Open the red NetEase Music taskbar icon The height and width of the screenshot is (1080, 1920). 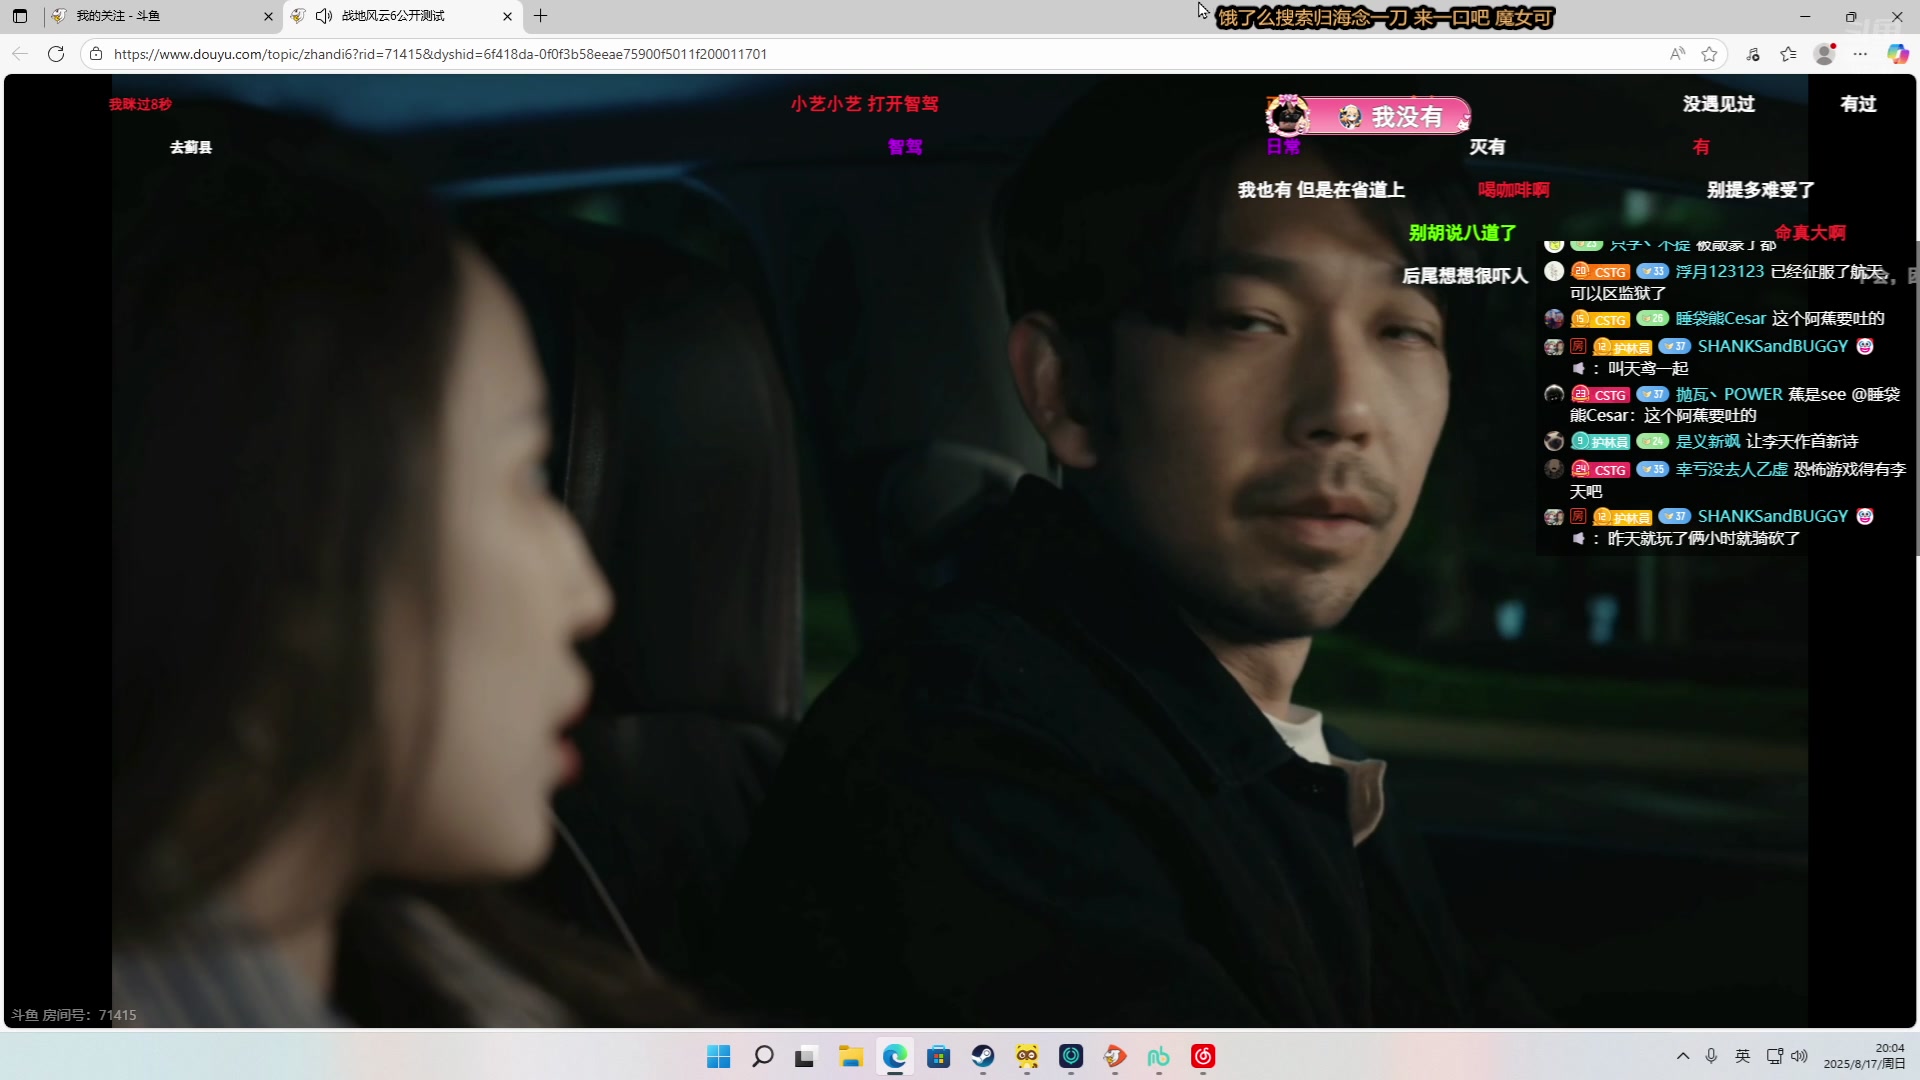coord(1203,1056)
